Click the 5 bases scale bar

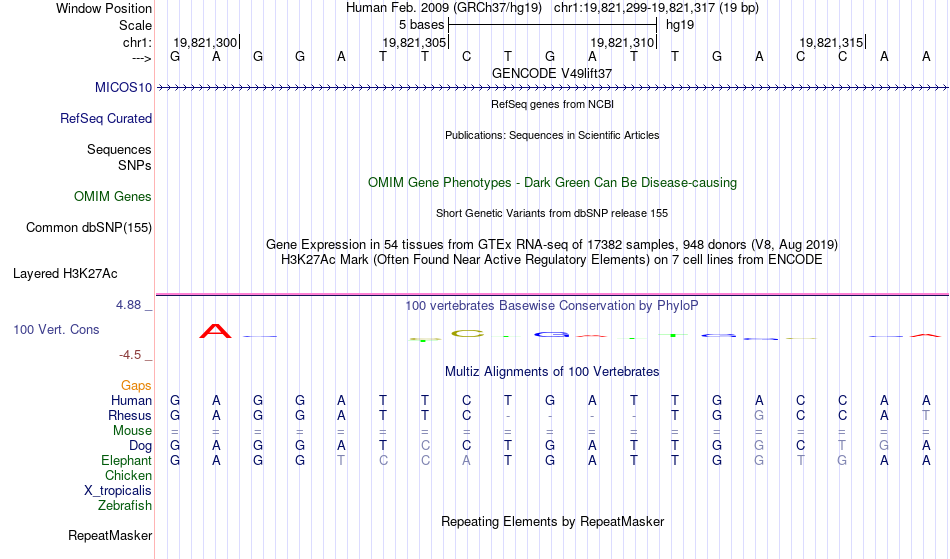pos(553,25)
